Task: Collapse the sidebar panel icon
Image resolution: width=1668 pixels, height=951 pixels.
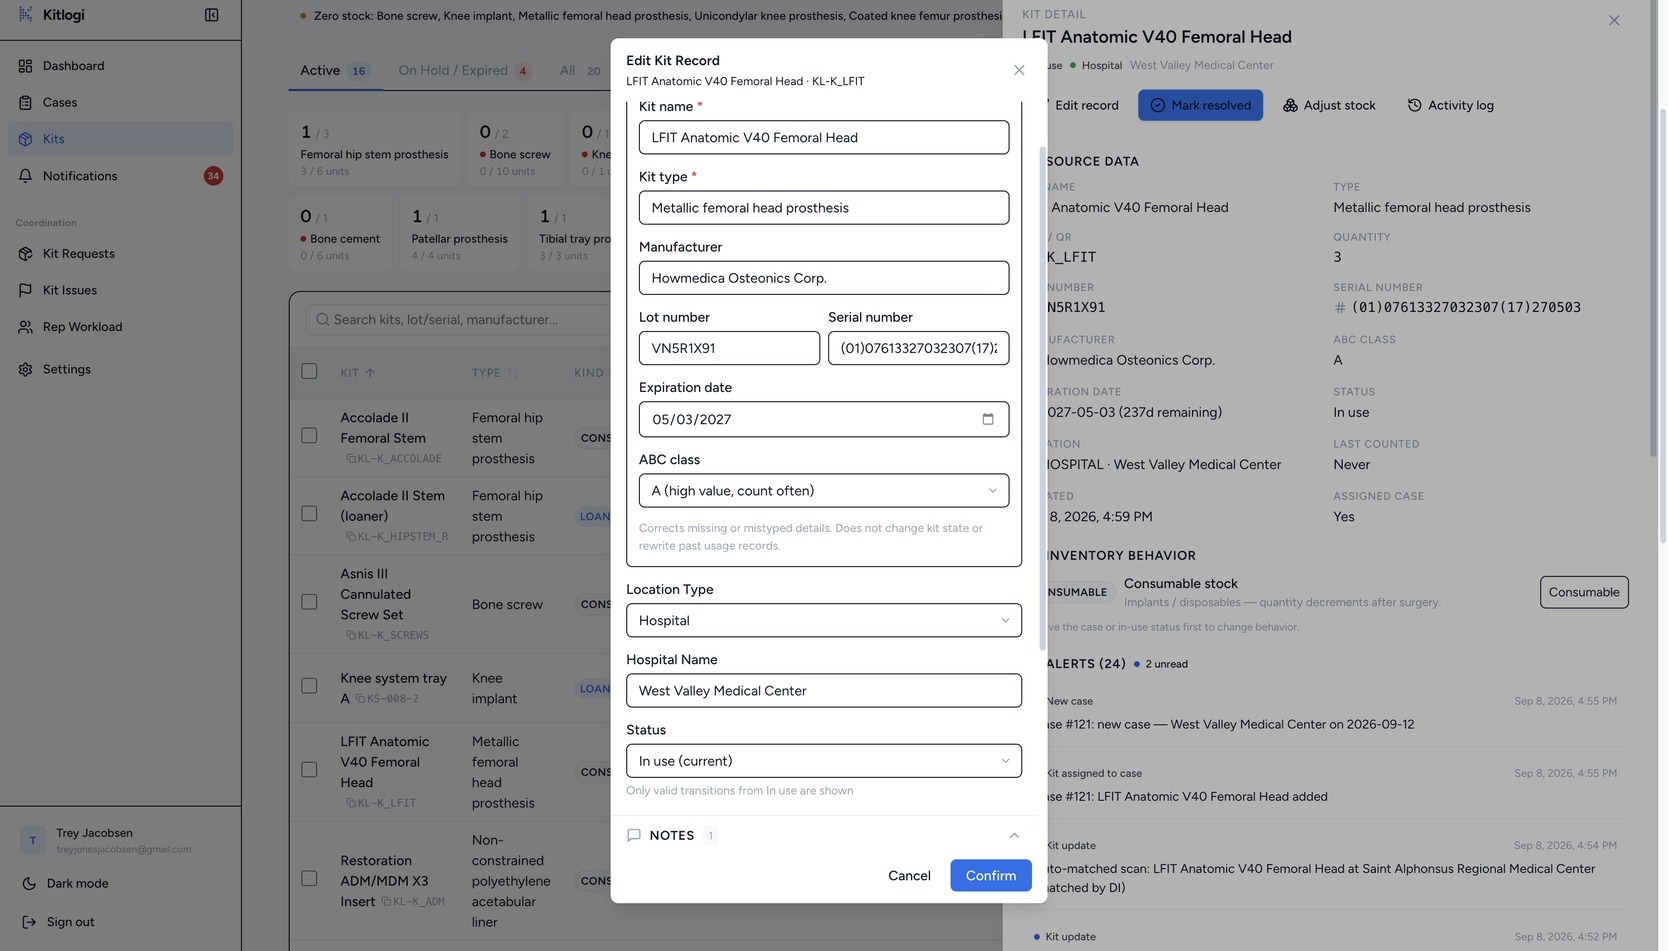Action: tap(211, 15)
